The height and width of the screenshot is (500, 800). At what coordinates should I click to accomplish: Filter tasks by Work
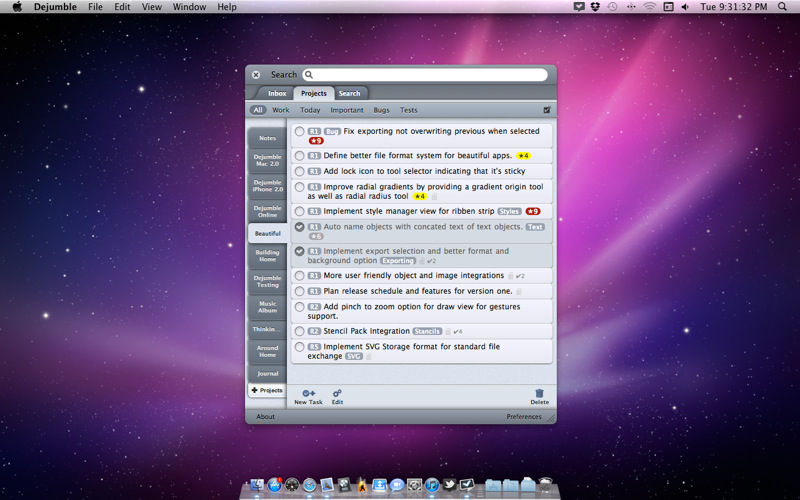click(281, 110)
